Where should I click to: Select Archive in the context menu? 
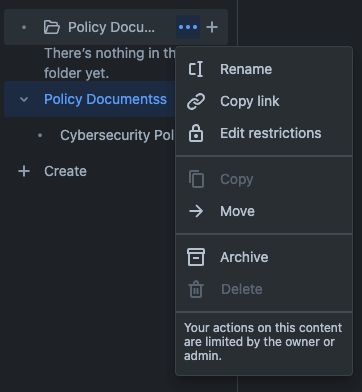tap(264, 257)
